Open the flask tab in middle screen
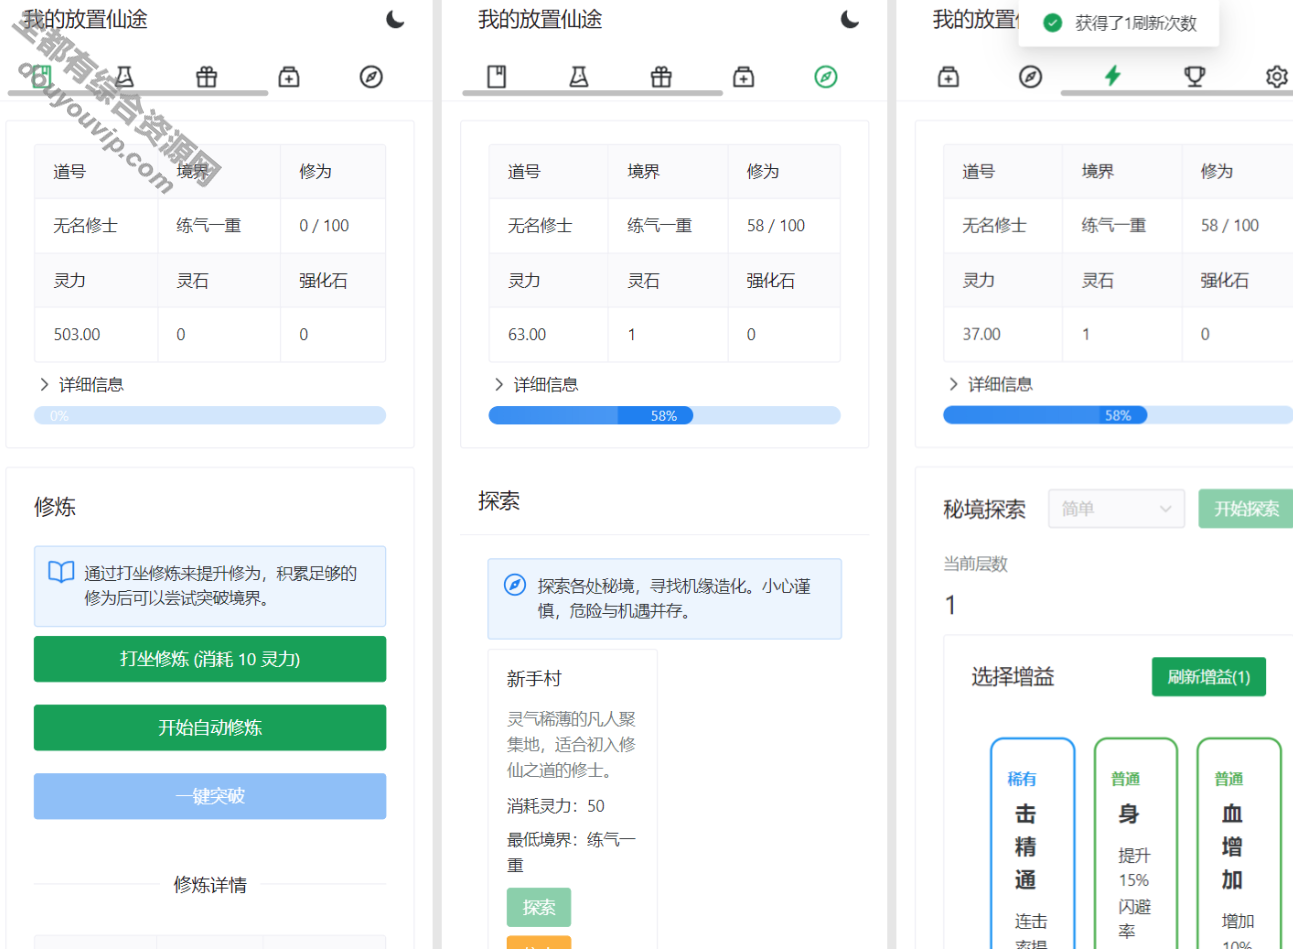1293x951 pixels. 579,76
